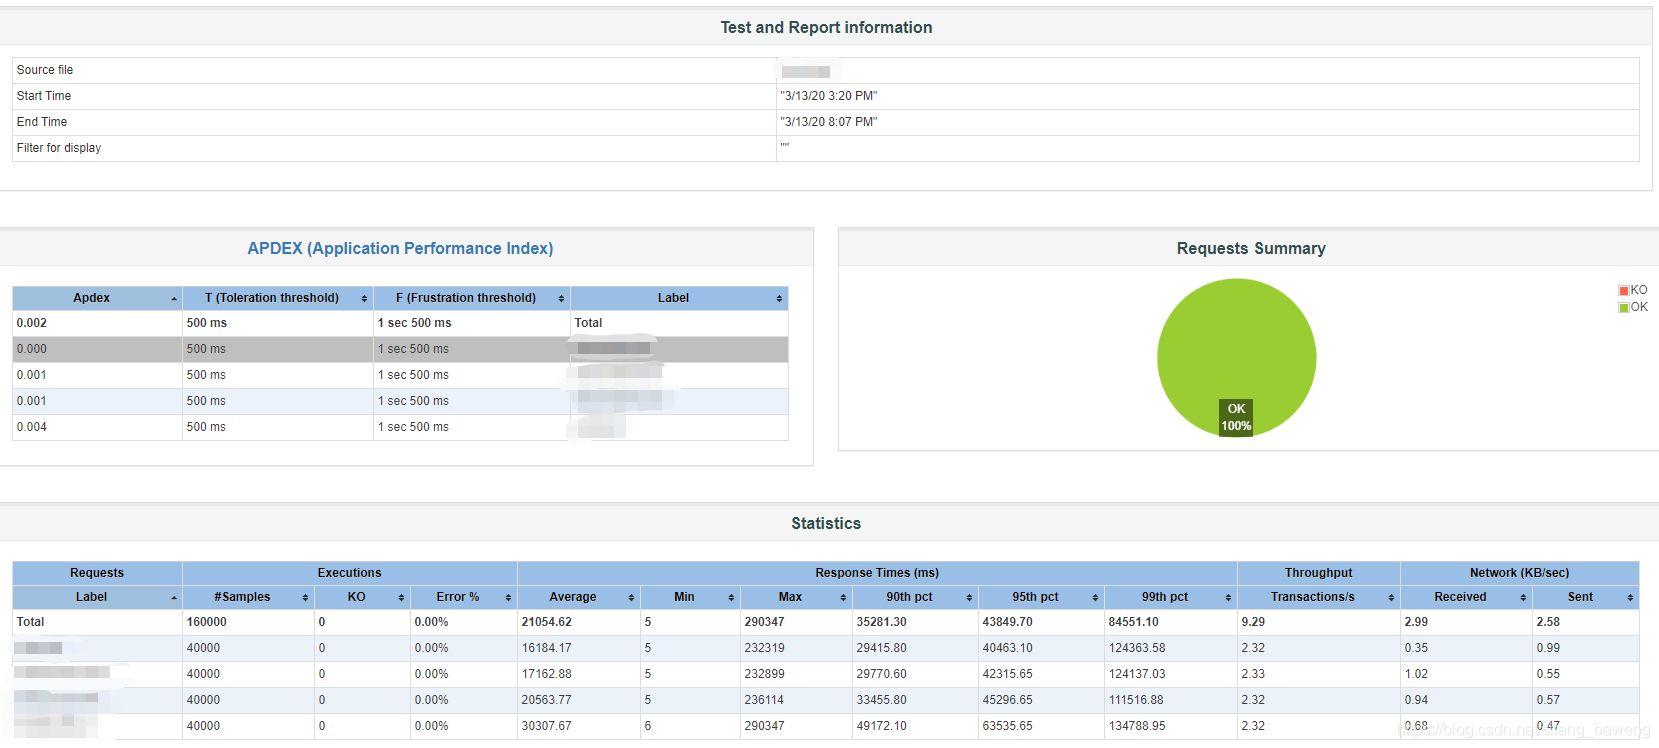This screenshot has width=1659, height=748.
Task: Select total max value 290347
Action: tap(765, 622)
